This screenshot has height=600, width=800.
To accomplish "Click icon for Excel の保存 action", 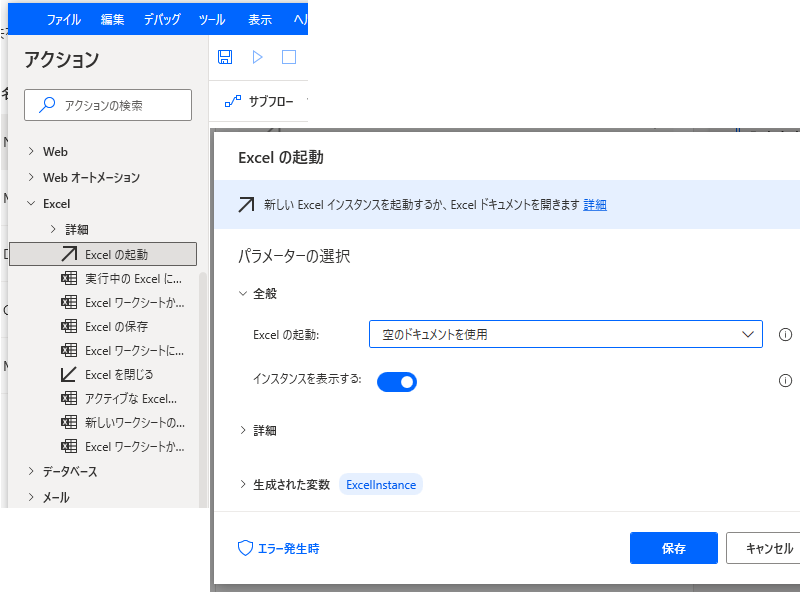I will click(69, 326).
